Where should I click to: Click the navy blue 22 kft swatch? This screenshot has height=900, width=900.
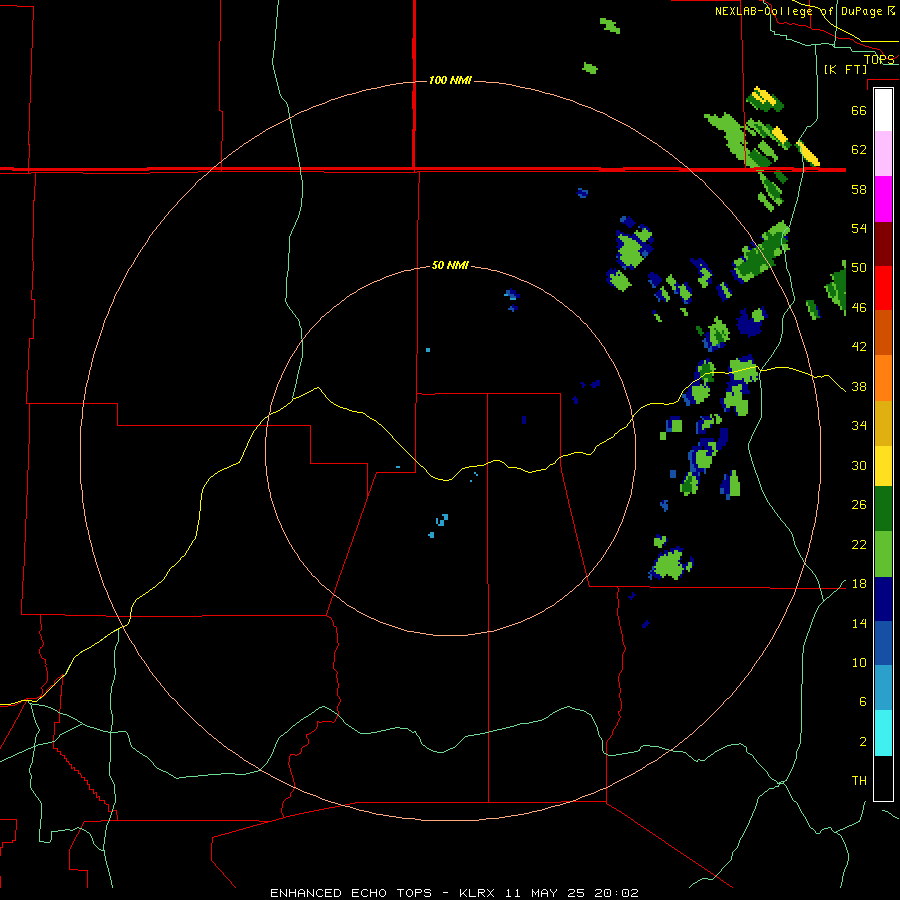tap(883, 599)
